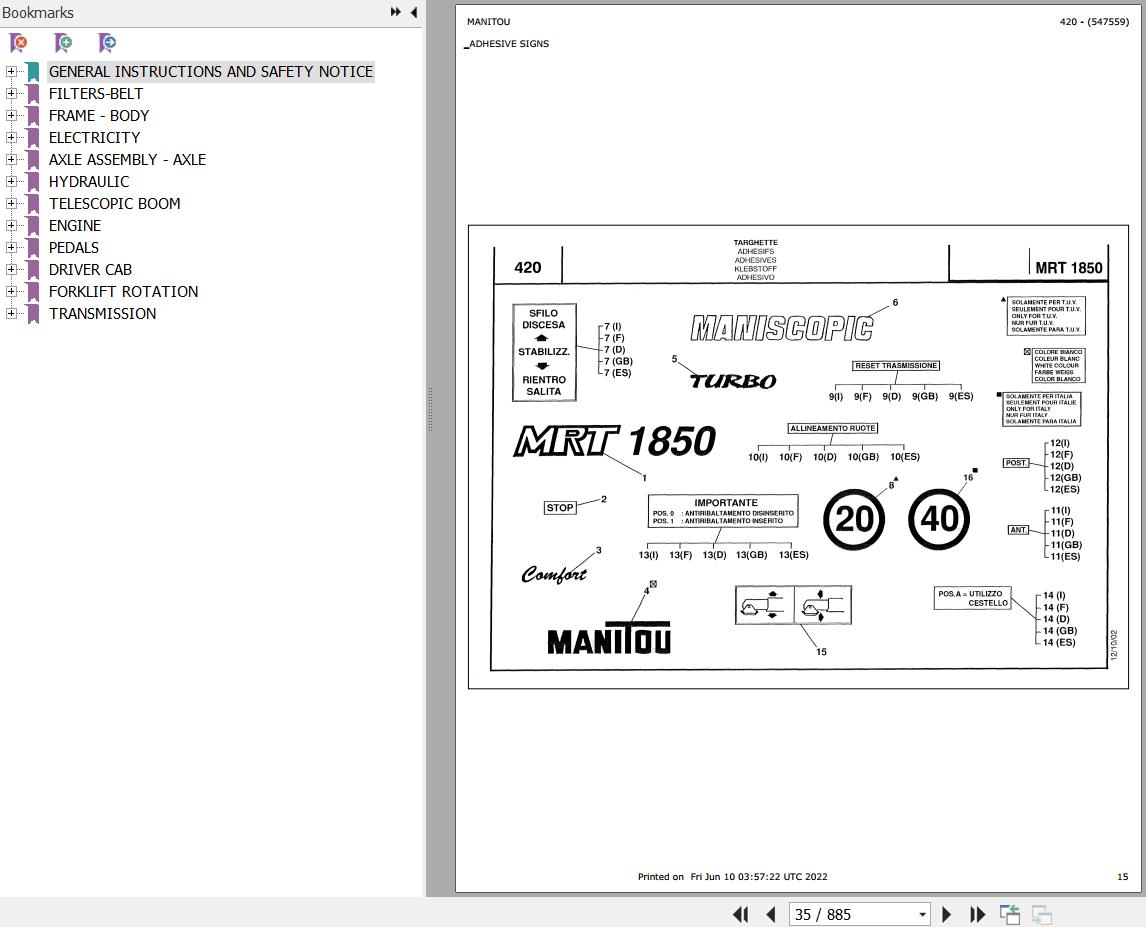Jump to the first page of the document
1146x927 pixels.
pos(741,914)
